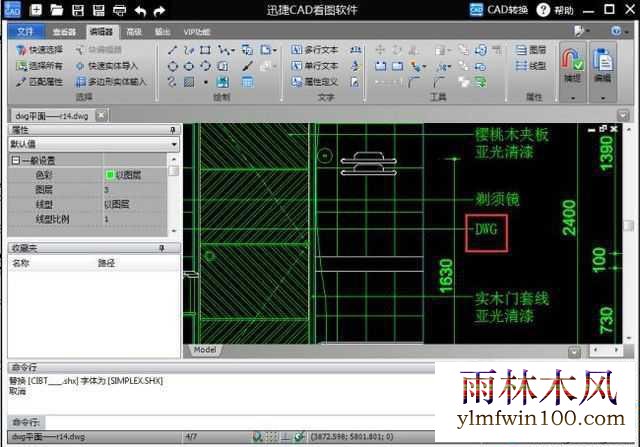Click the command line input field
The width and height of the screenshot is (640, 447).
(x=239, y=422)
